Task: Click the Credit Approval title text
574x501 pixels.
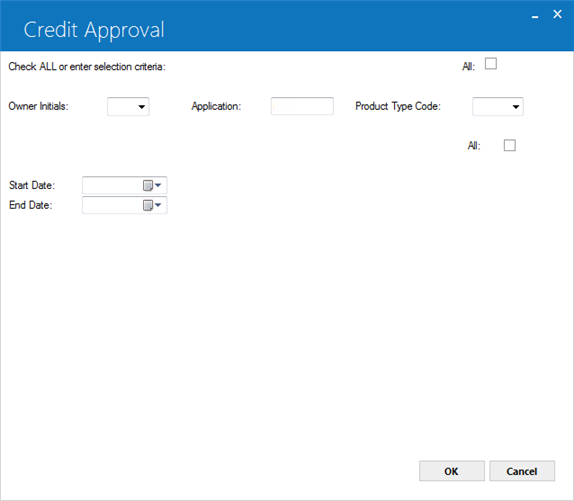Action: (x=94, y=30)
